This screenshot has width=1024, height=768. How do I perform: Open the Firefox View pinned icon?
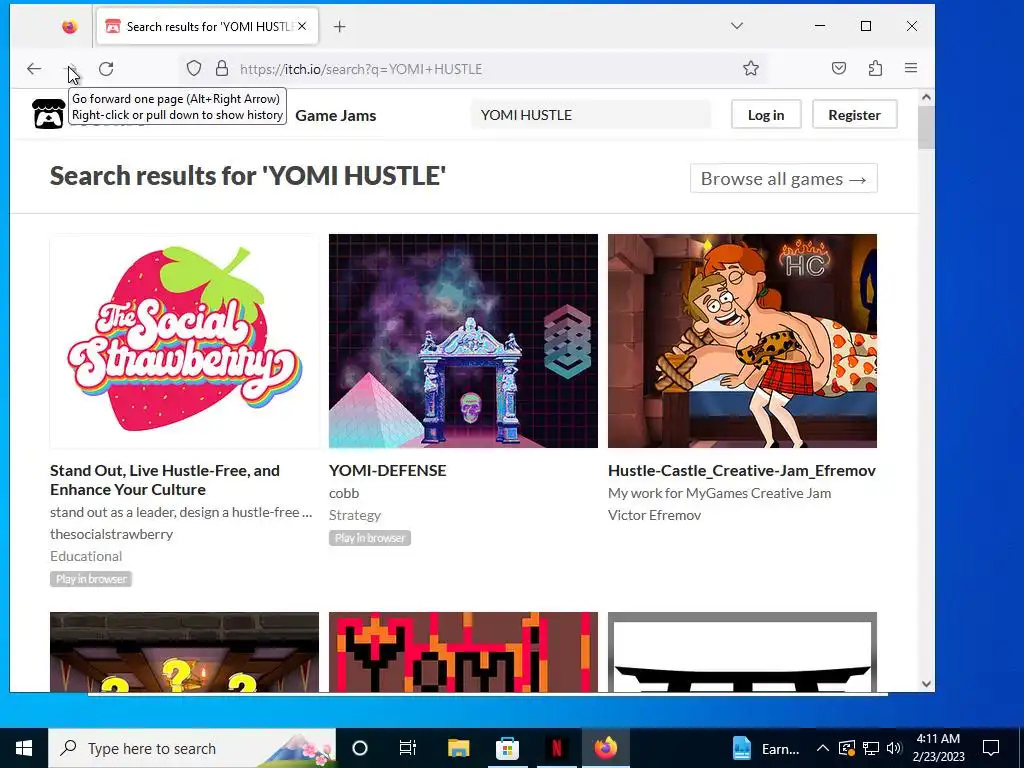(x=69, y=27)
